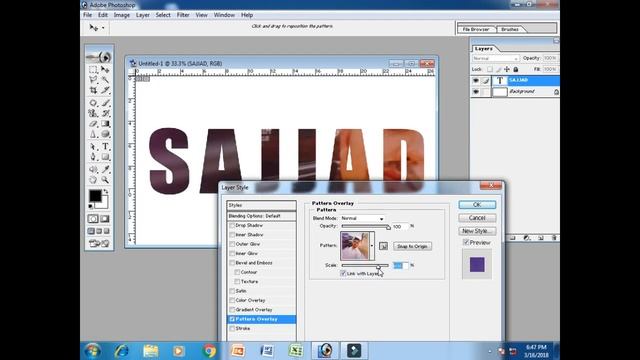This screenshot has width=640, height=360.
Task: Click Jump to ImageReady icon
Action: pyautogui.click(x=99, y=244)
